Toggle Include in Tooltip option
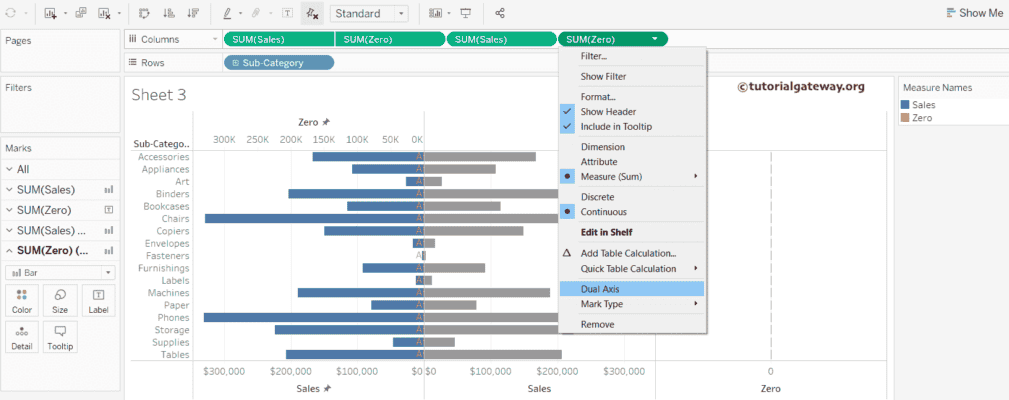Viewport: 1009px width, 400px height. (616, 126)
